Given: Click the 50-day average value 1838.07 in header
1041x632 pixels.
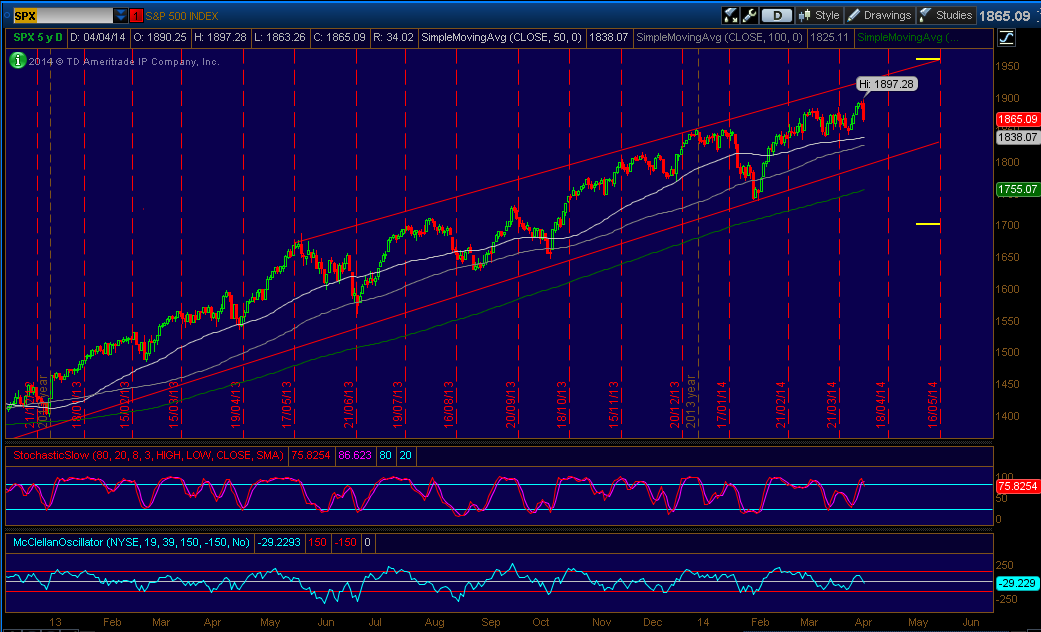Looking at the screenshot, I should coord(608,38).
